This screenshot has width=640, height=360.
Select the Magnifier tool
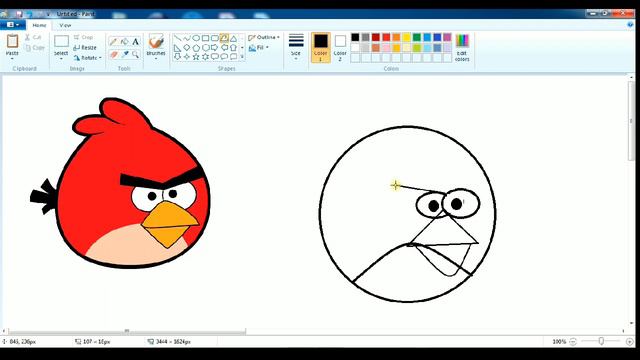(x=136, y=54)
